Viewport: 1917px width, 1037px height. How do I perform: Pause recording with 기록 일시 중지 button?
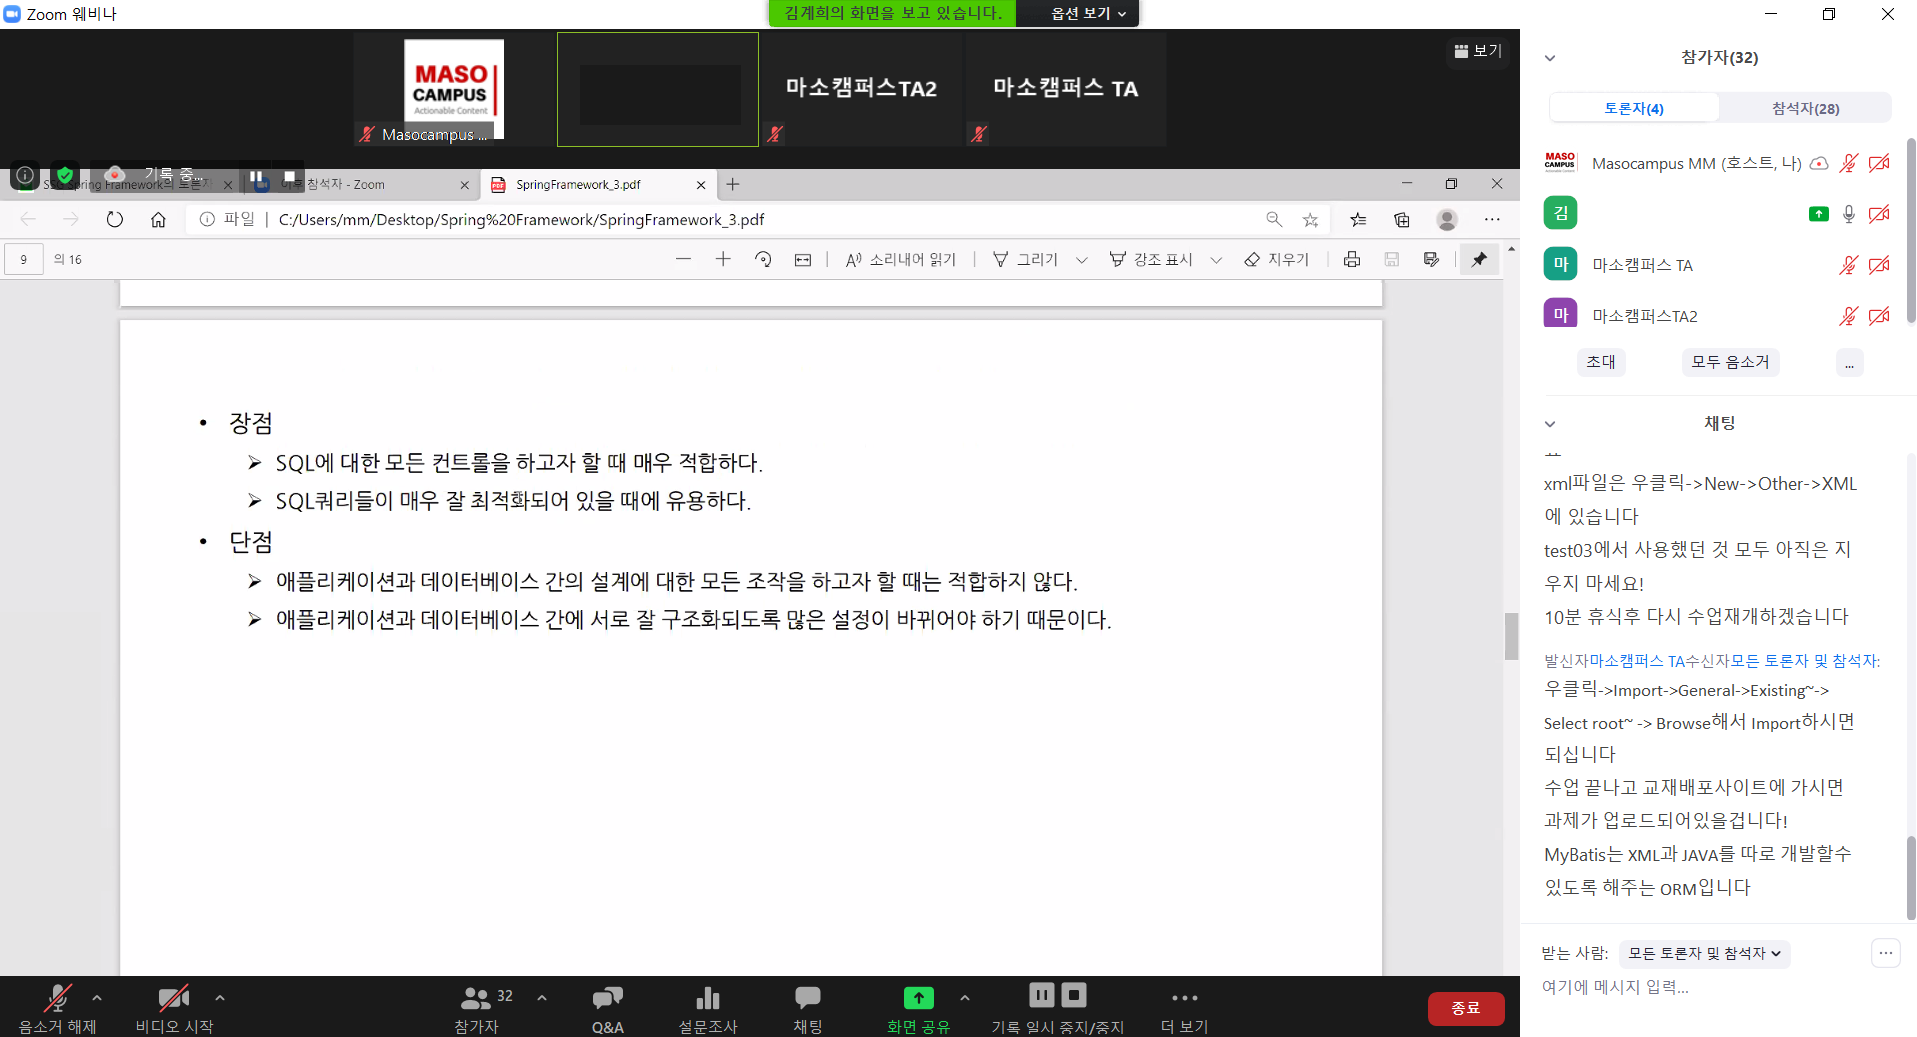coord(1041,995)
